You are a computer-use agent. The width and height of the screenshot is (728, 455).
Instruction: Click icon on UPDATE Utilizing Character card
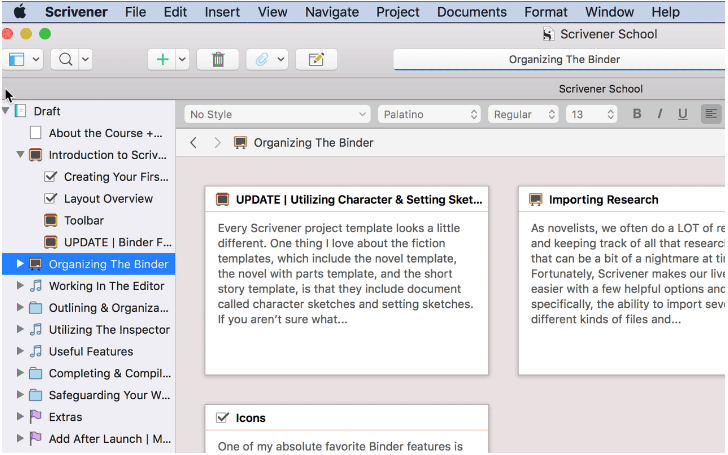pos(223,200)
